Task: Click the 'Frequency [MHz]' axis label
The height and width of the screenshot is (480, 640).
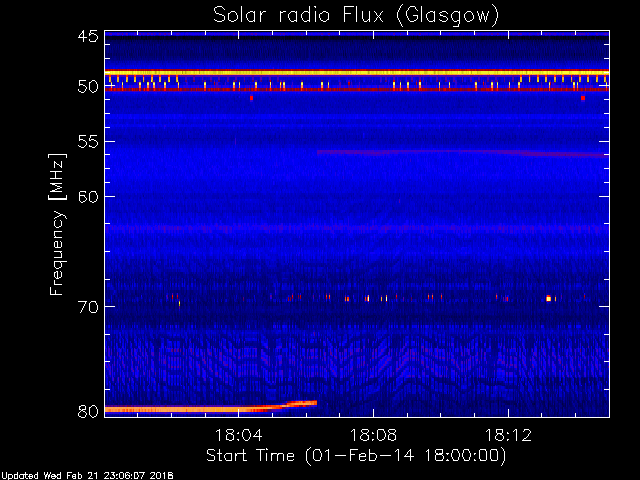Action: tap(58, 224)
